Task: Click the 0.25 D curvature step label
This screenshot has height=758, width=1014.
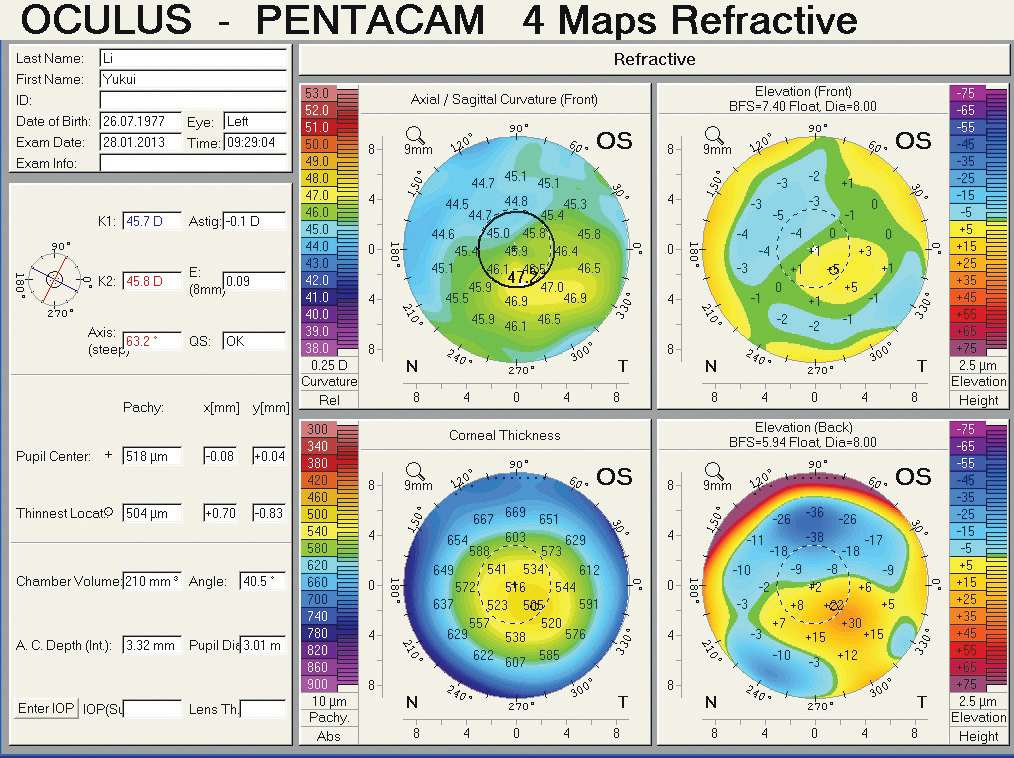Action: click(329, 365)
